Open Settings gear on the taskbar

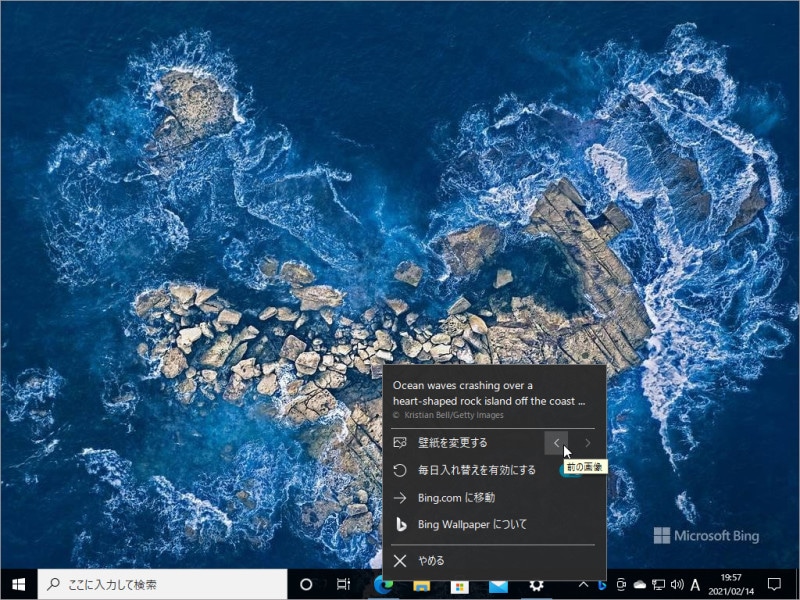(x=536, y=584)
